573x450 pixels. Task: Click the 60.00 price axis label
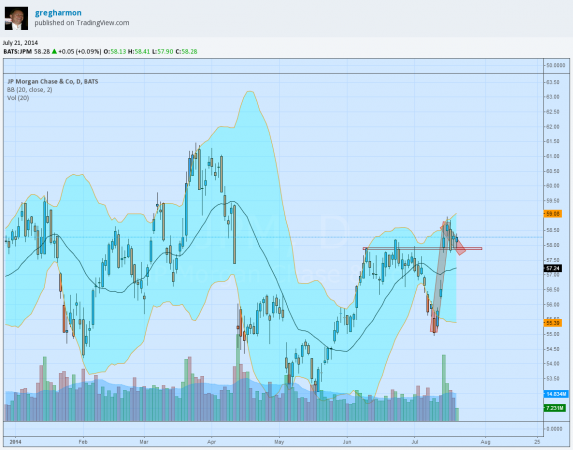pyautogui.click(x=553, y=186)
